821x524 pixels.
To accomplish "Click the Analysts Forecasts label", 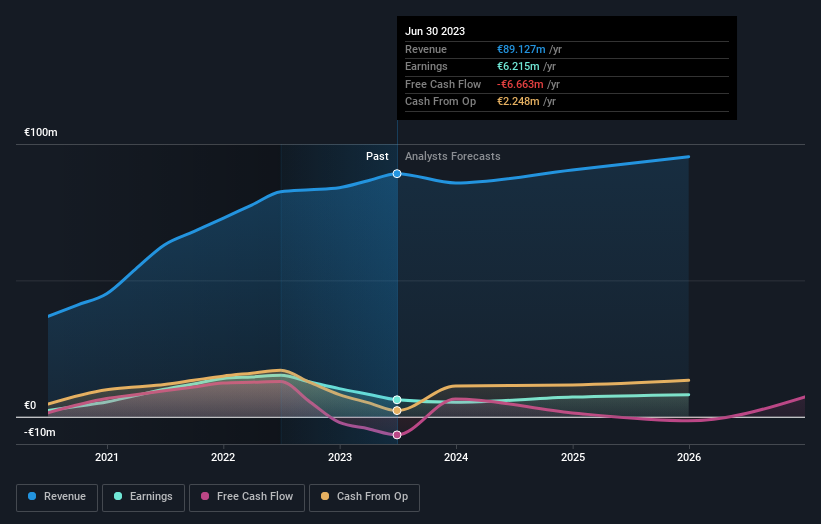I will pos(452,157).
